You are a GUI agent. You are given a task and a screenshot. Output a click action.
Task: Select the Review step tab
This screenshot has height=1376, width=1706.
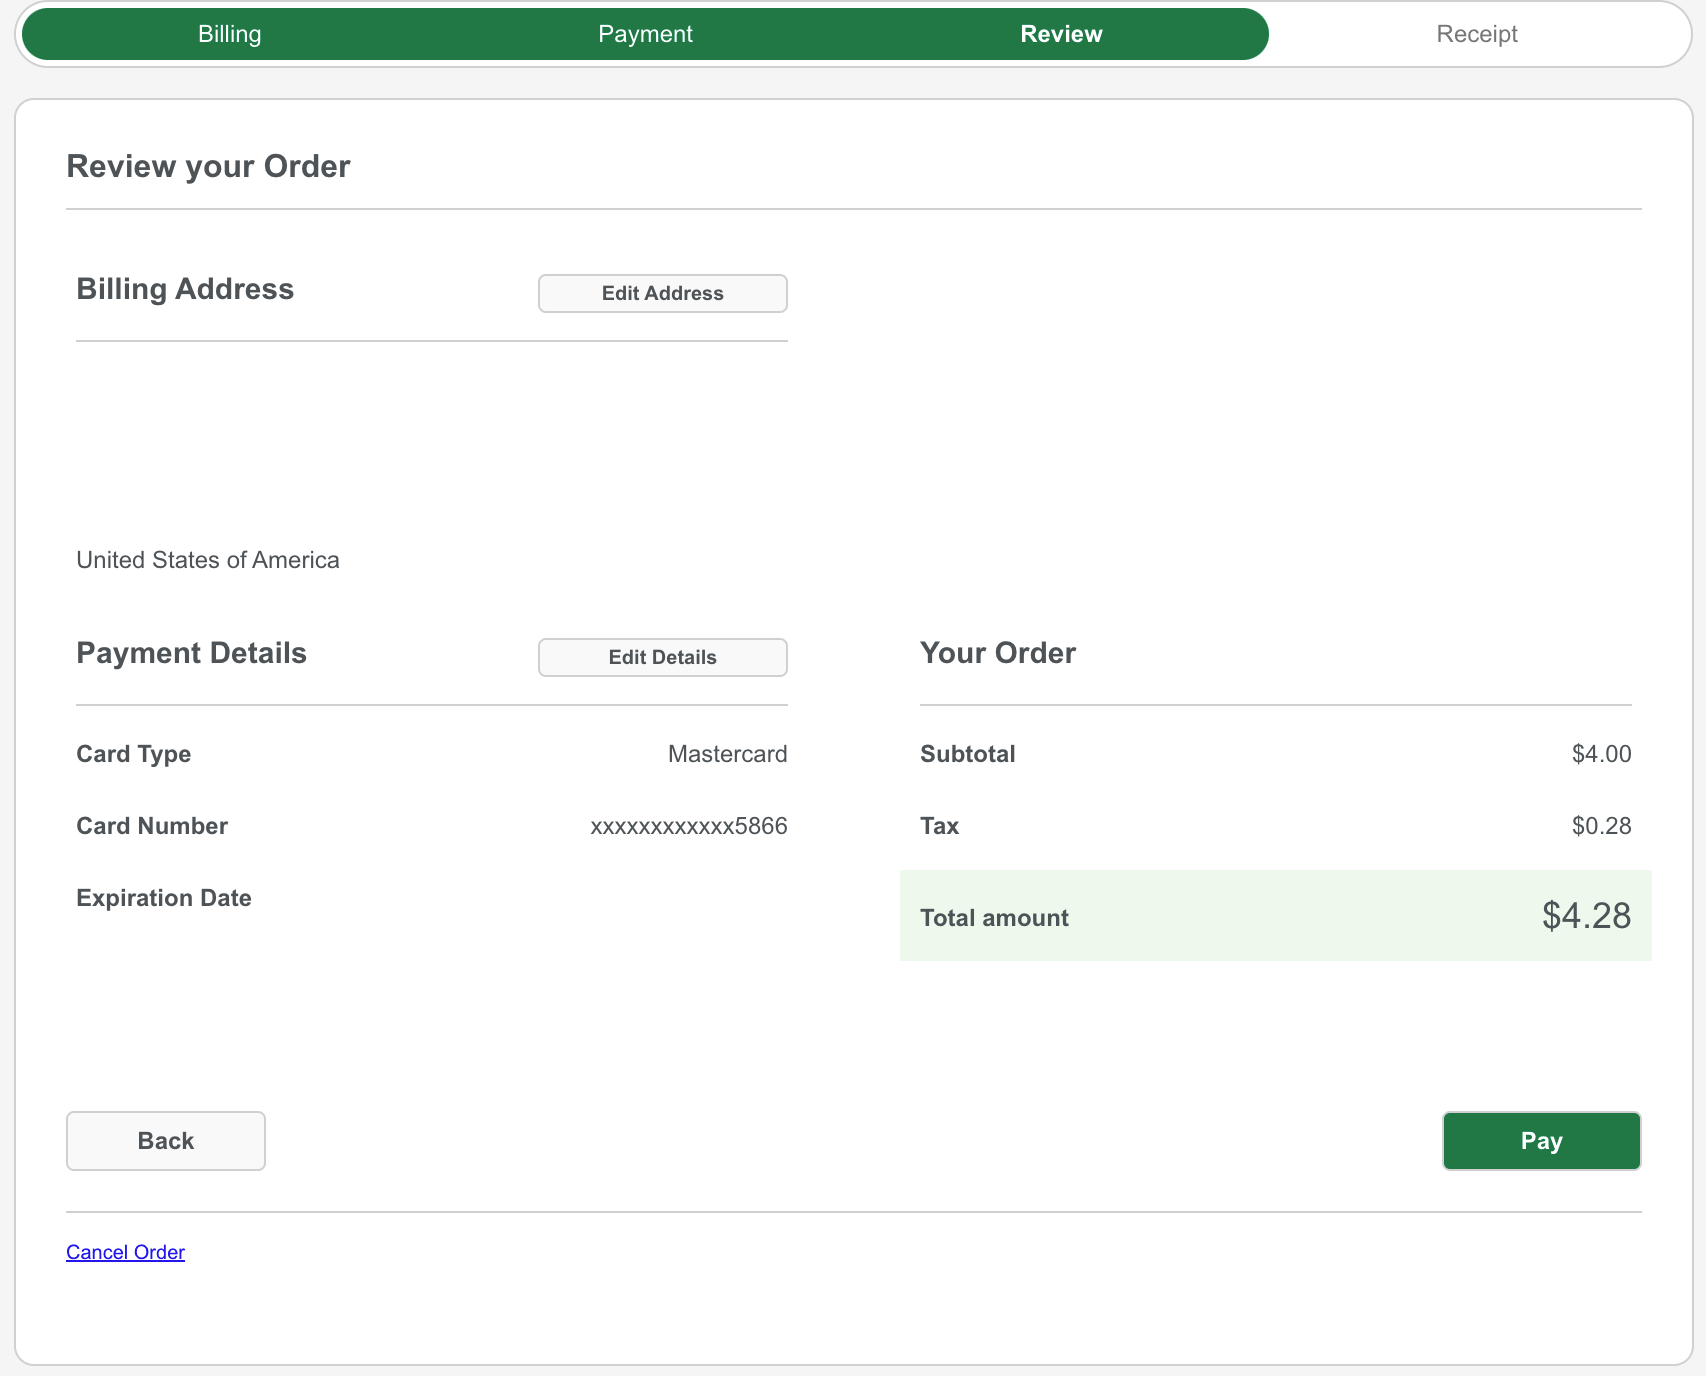coord(1061,33)
